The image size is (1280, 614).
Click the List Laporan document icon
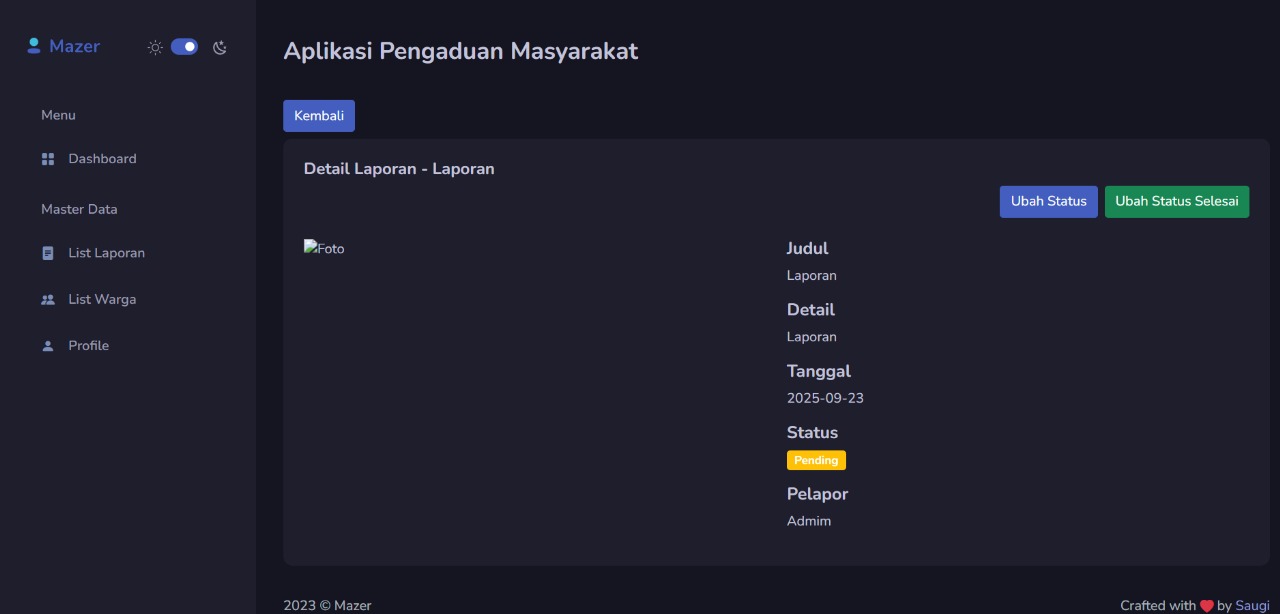(x=48, y=253)
